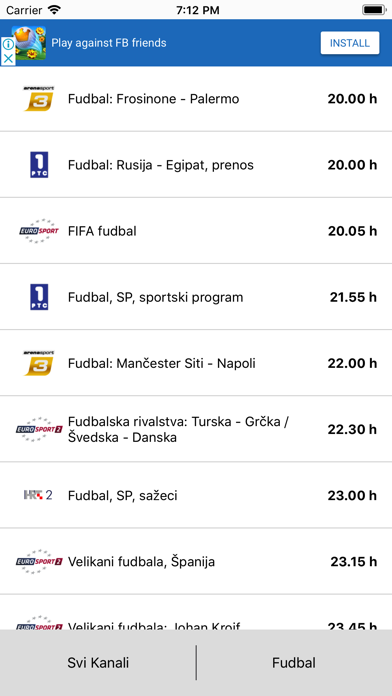Select the Fudbal: Frosinone - Palermo listing

(x=196, y=99)
